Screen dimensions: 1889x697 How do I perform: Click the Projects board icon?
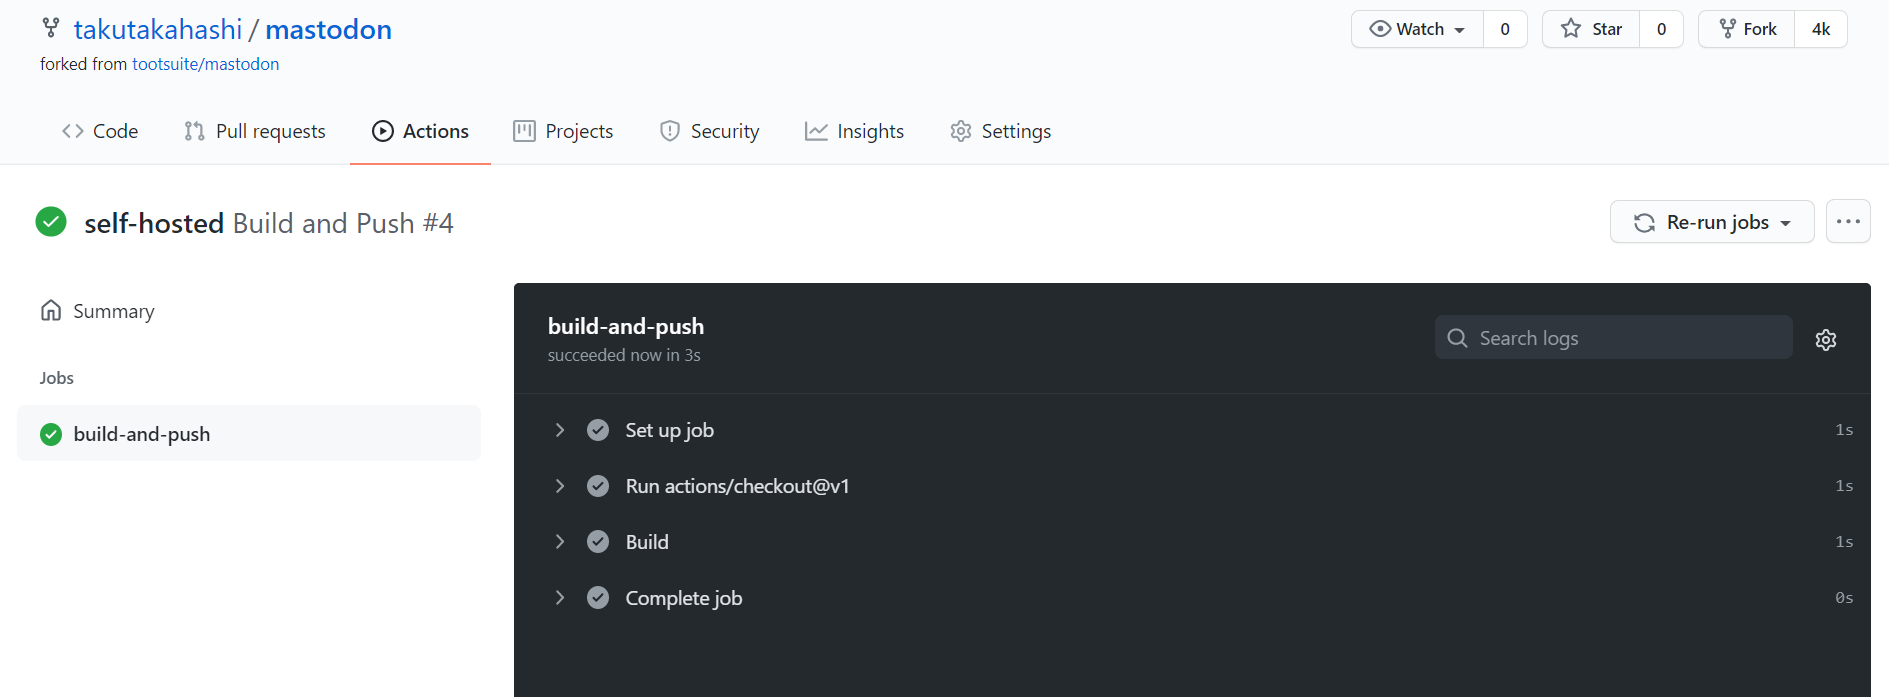point(524,131)
